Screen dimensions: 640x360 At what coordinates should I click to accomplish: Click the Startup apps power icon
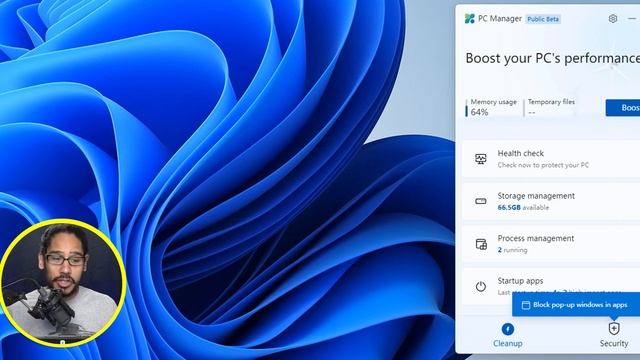tap(481, 286)
